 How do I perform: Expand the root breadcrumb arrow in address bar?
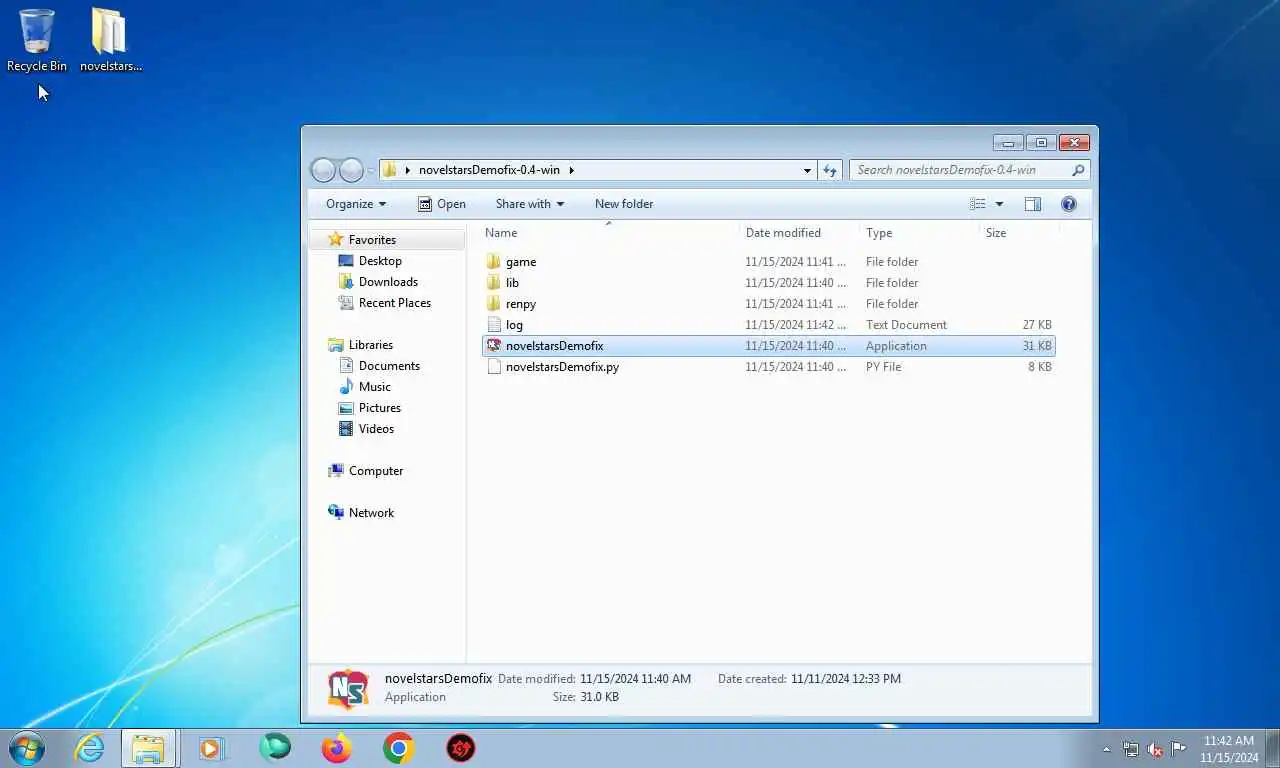click(x=408, y=170)
